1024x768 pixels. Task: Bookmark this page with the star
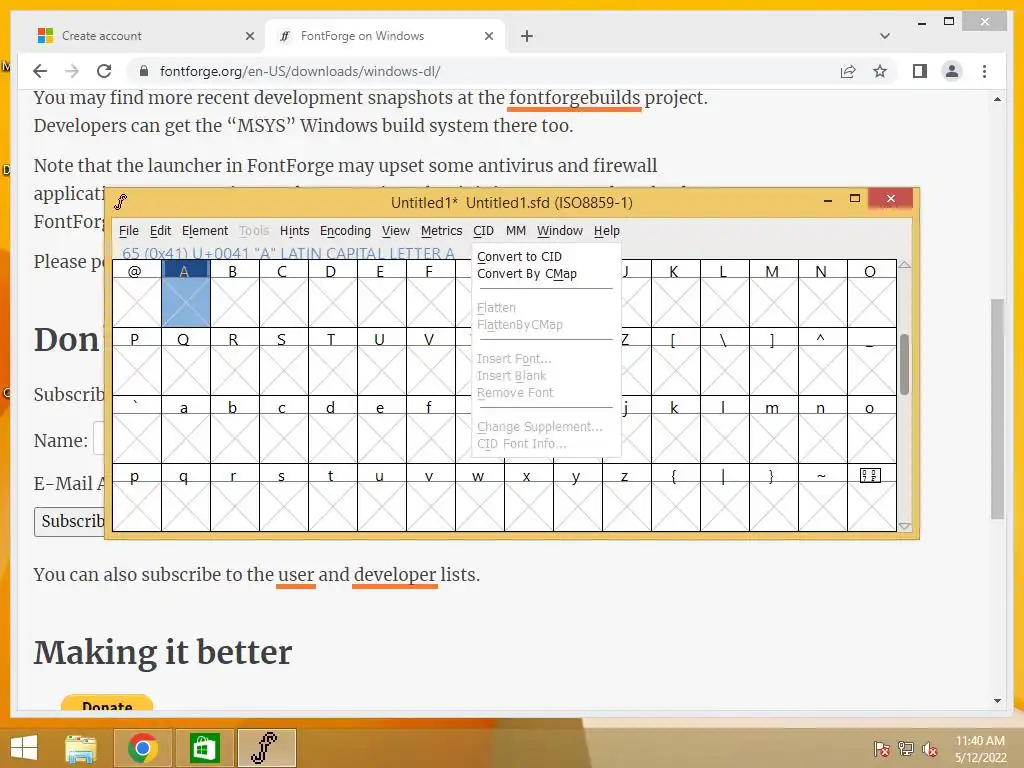880,71
